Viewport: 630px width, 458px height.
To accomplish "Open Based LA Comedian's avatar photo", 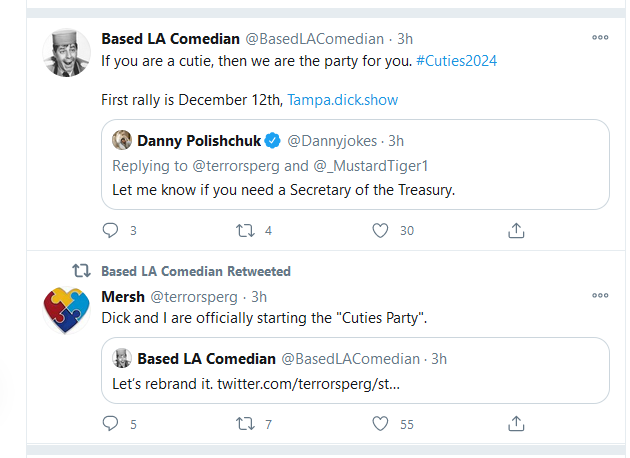I will coord(66,53).
